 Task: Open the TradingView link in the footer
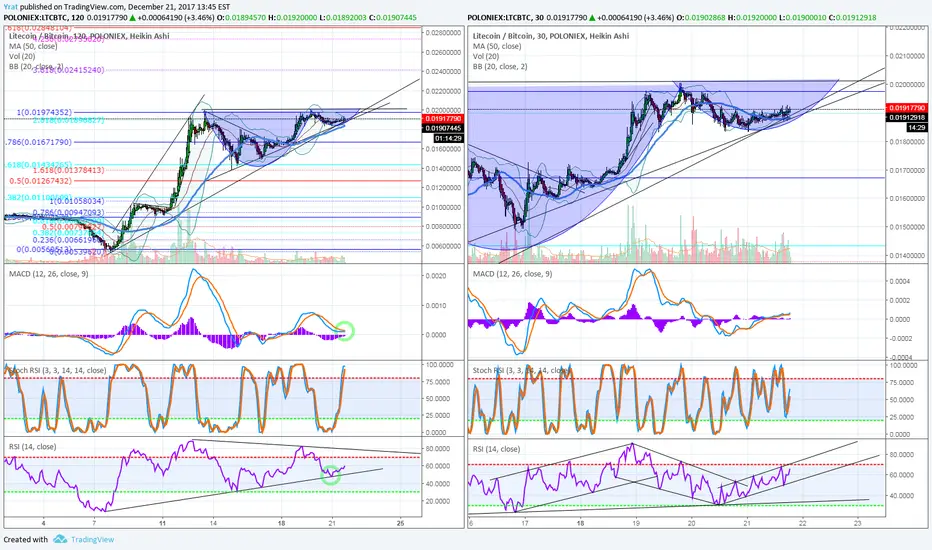tap(92, 539)
